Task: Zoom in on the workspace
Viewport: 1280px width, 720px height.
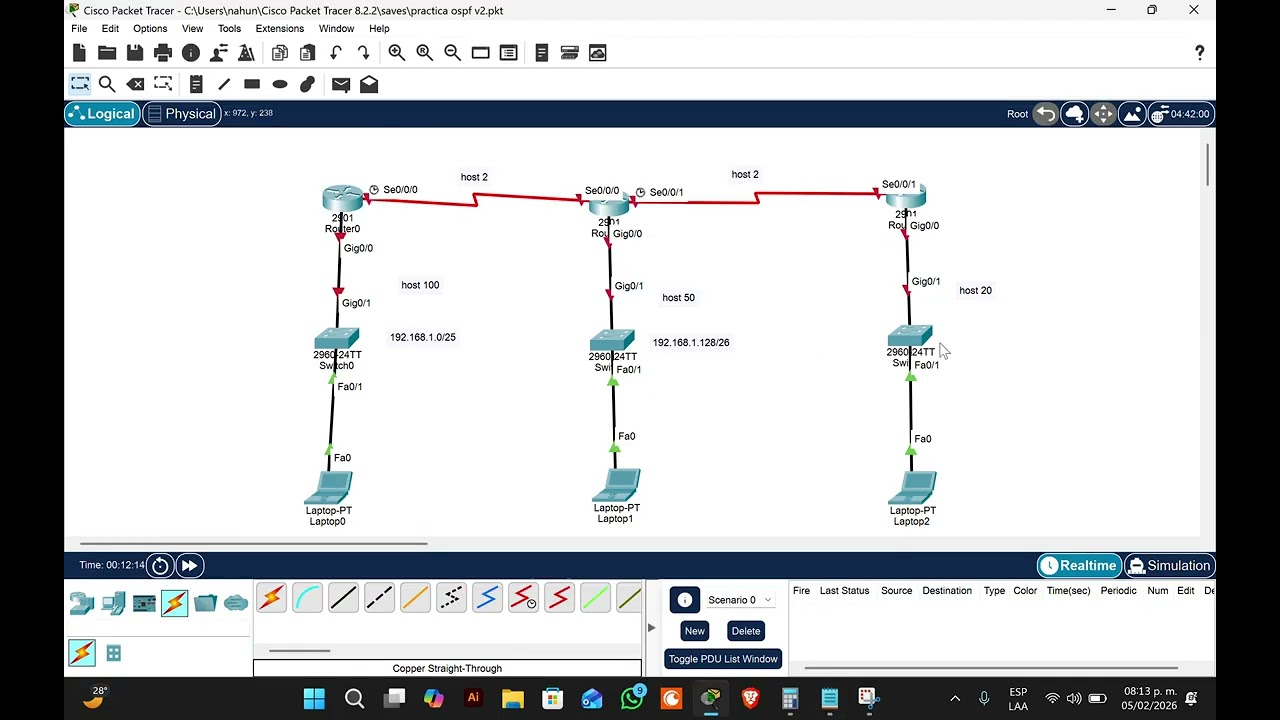Action: 397,53
